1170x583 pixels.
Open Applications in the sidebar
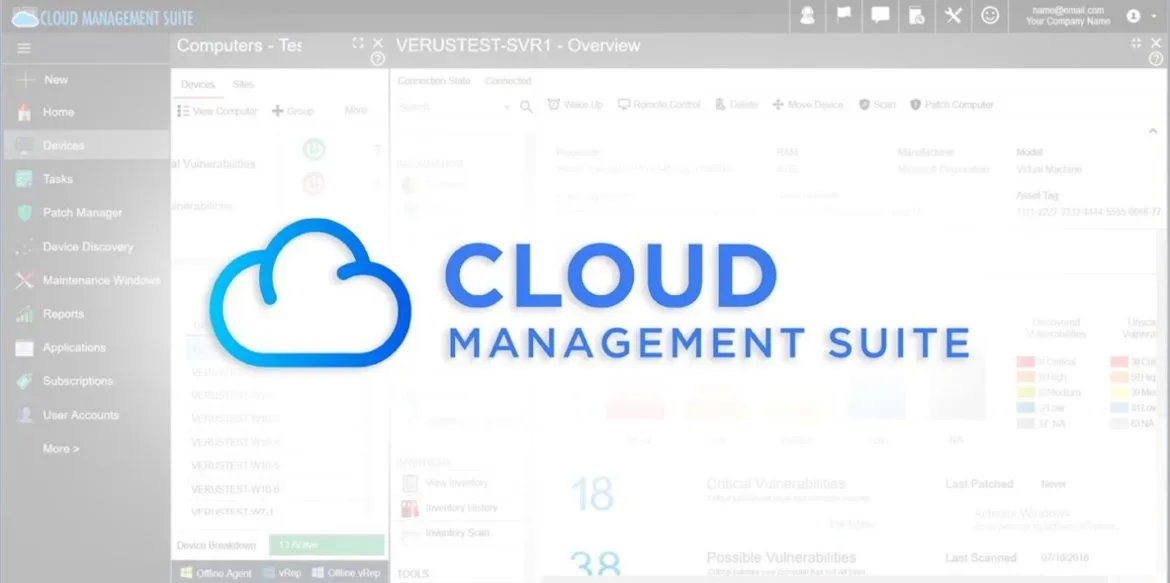pyautogui.click(x=74, y=348)
